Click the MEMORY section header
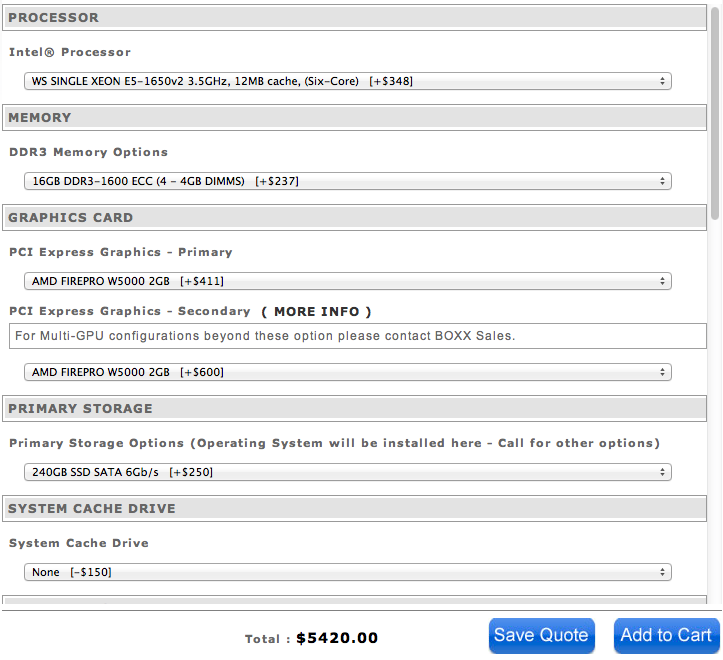This screenshot has width=723, height=660. point(354,118)
